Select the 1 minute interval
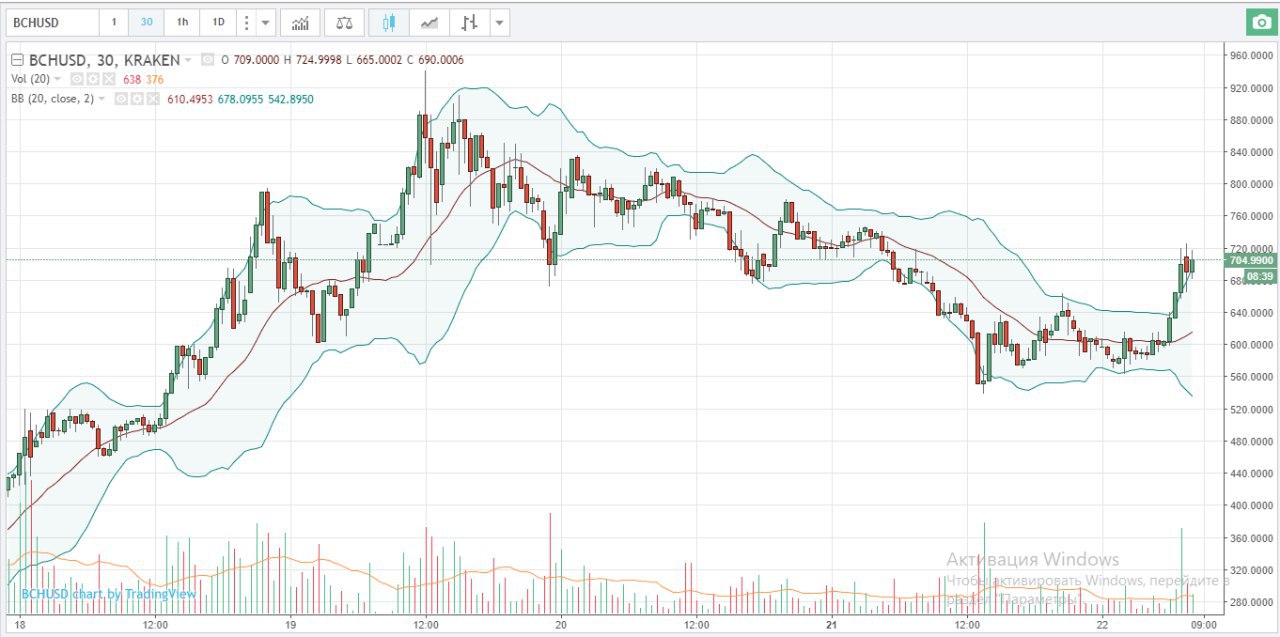 [x=114, y=22]
